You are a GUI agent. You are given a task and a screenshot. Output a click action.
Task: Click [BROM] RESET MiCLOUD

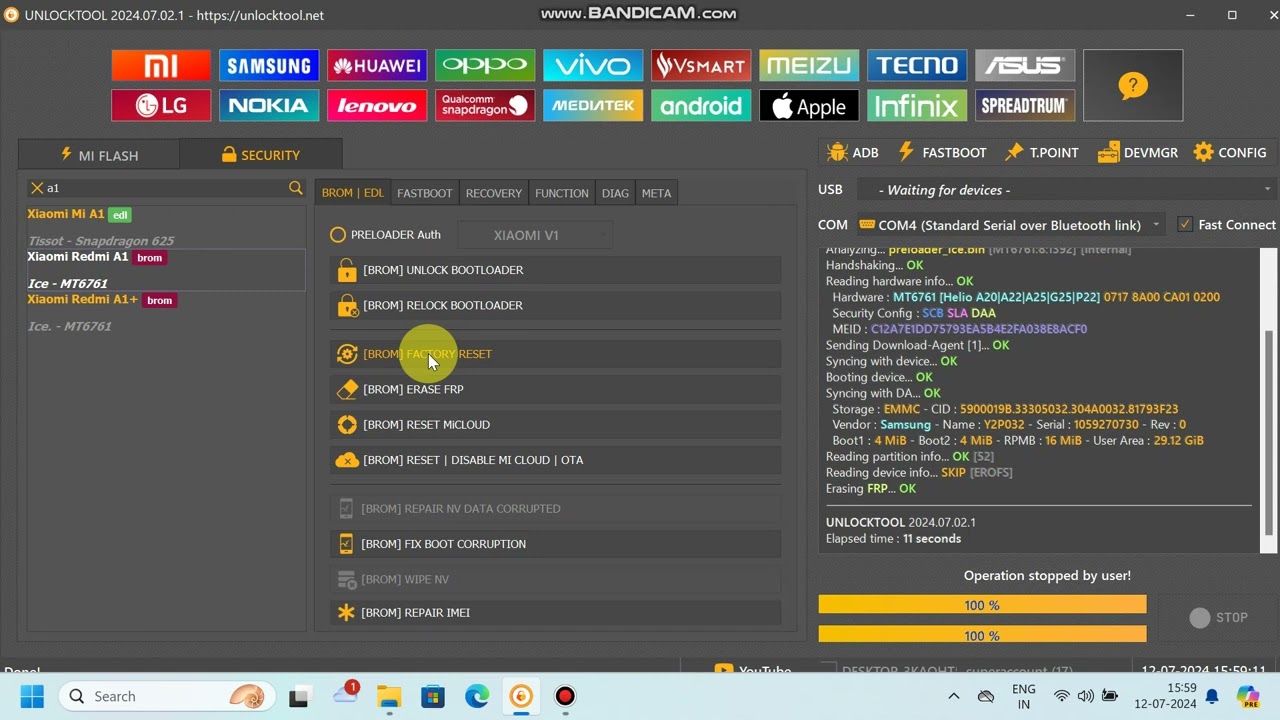tap(555, 425)
